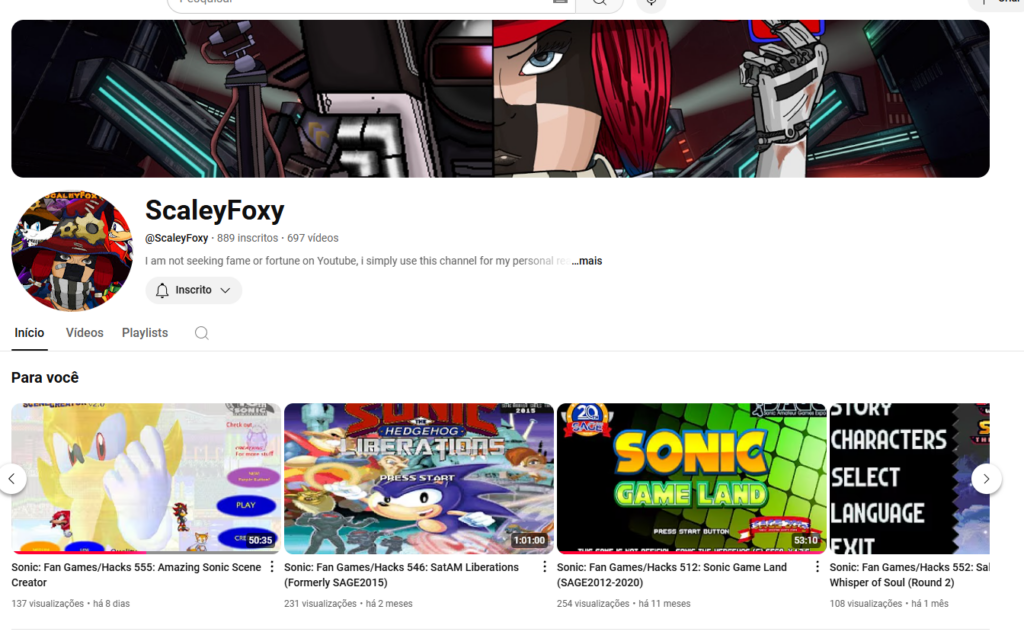Open options menu for Sonic Game Land video
The image size is (1024, 632).
[817, 567]
